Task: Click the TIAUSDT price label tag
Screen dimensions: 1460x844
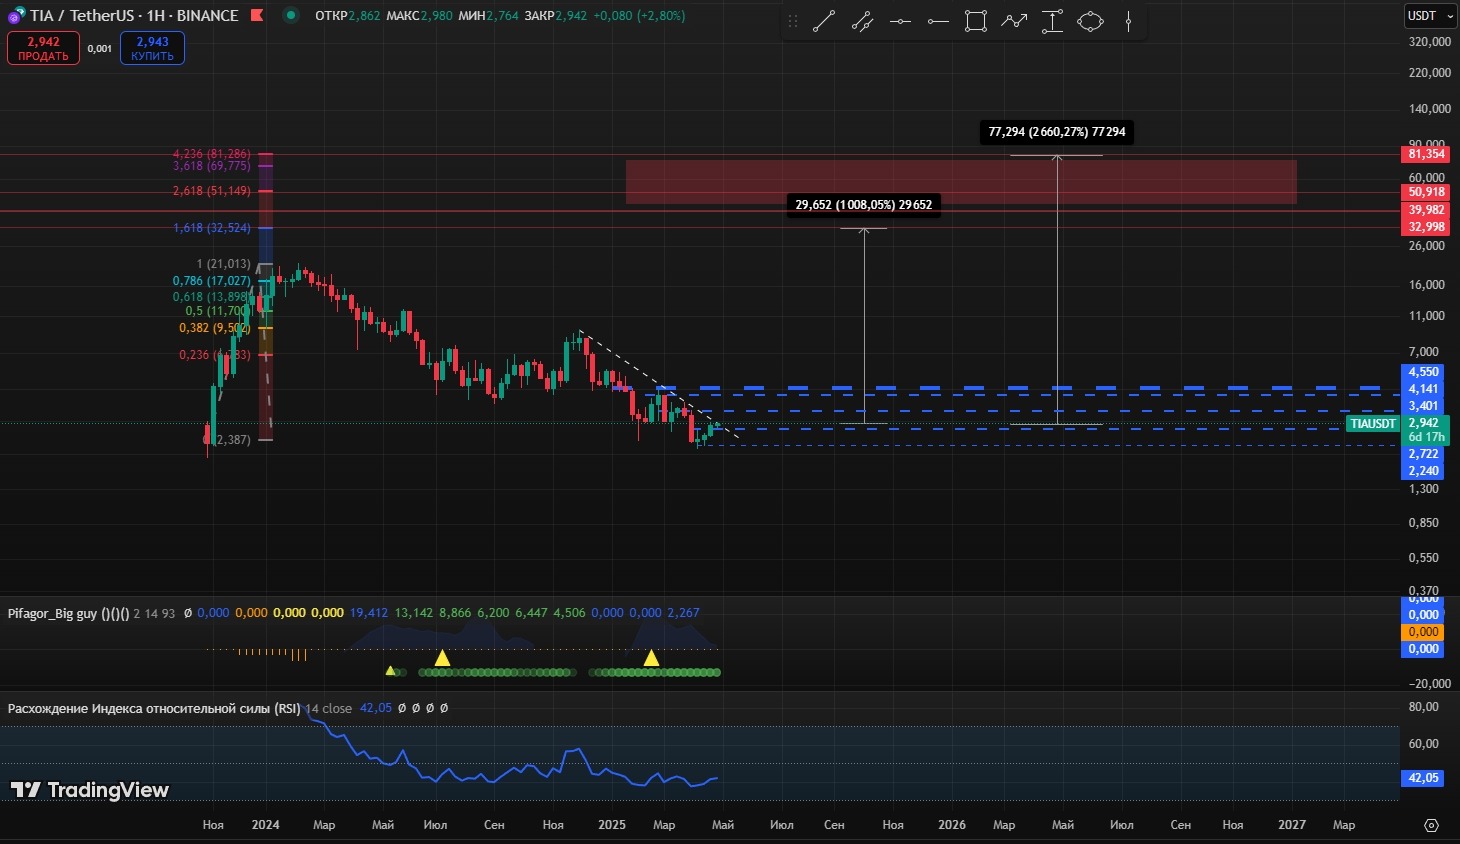Action: point(1372,424)
